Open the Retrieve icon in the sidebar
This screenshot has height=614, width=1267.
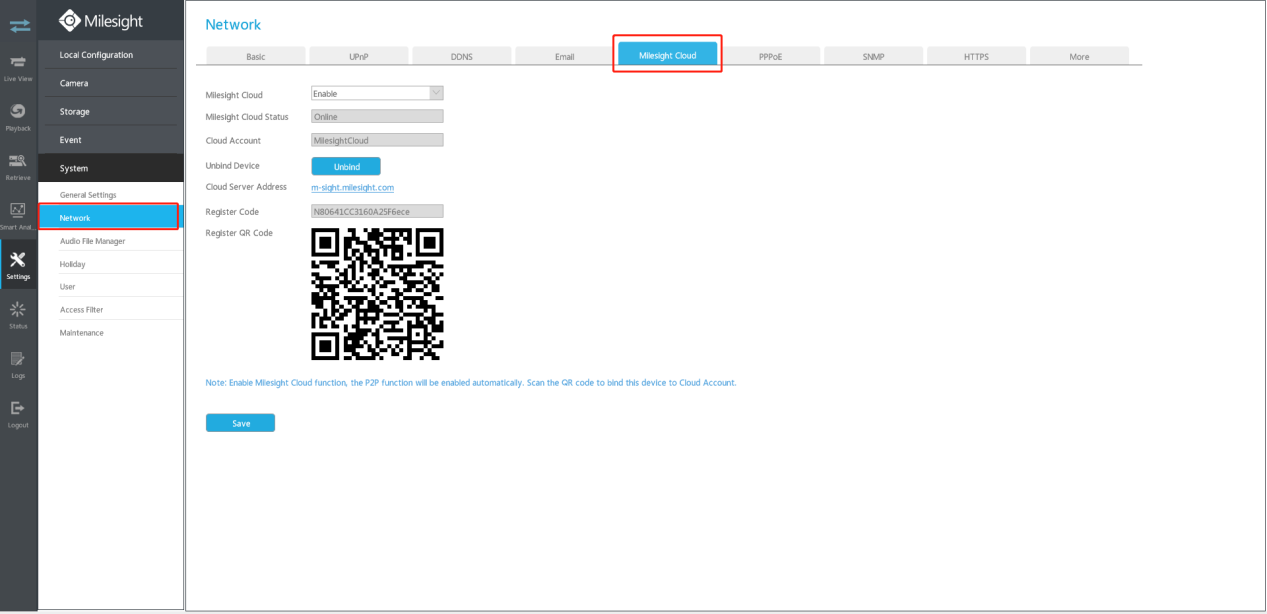pyautogui.click(x=18, y=165)
